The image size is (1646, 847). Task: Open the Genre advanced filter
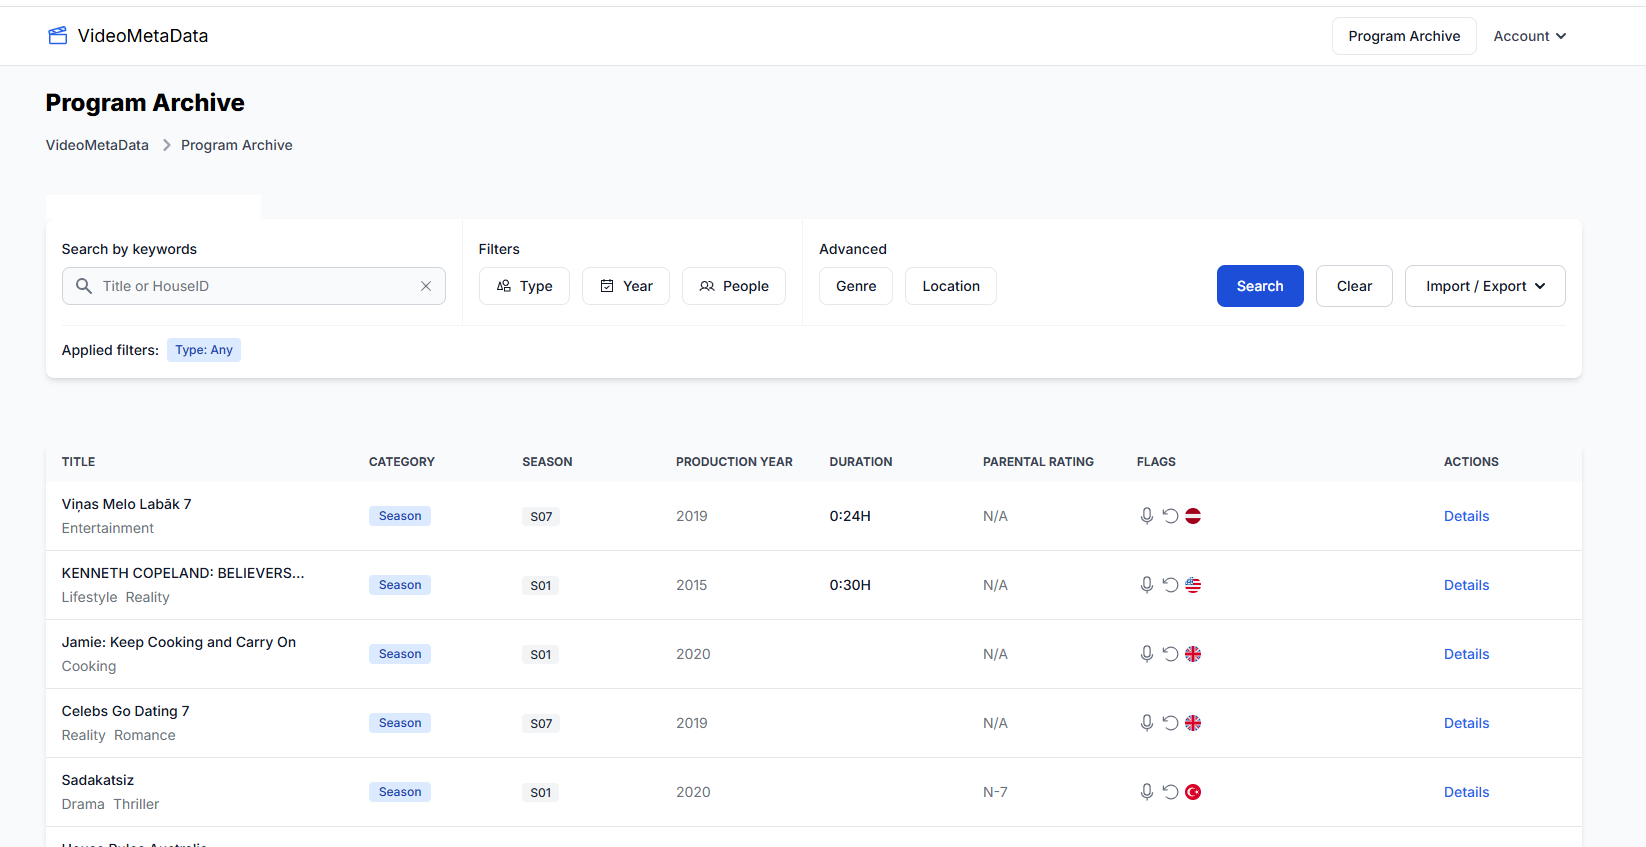pos(856,286)
